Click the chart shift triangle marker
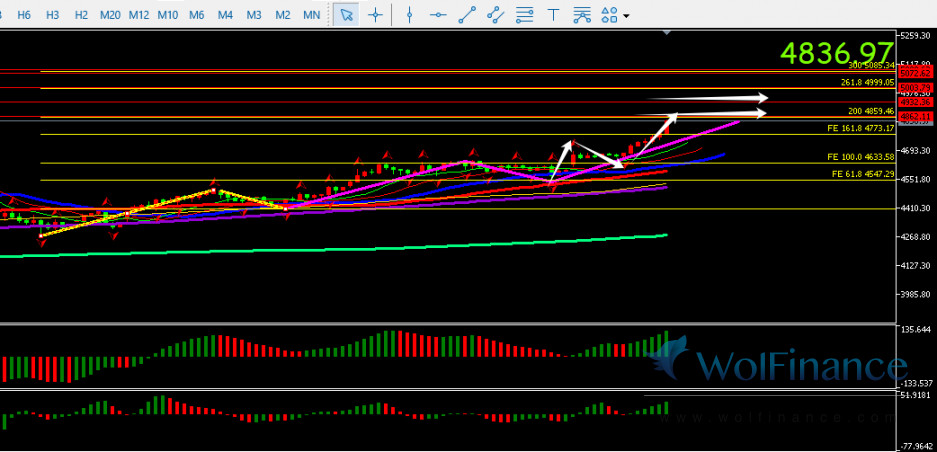The width and height of the screenshot is (937, 452). point(667,33)
